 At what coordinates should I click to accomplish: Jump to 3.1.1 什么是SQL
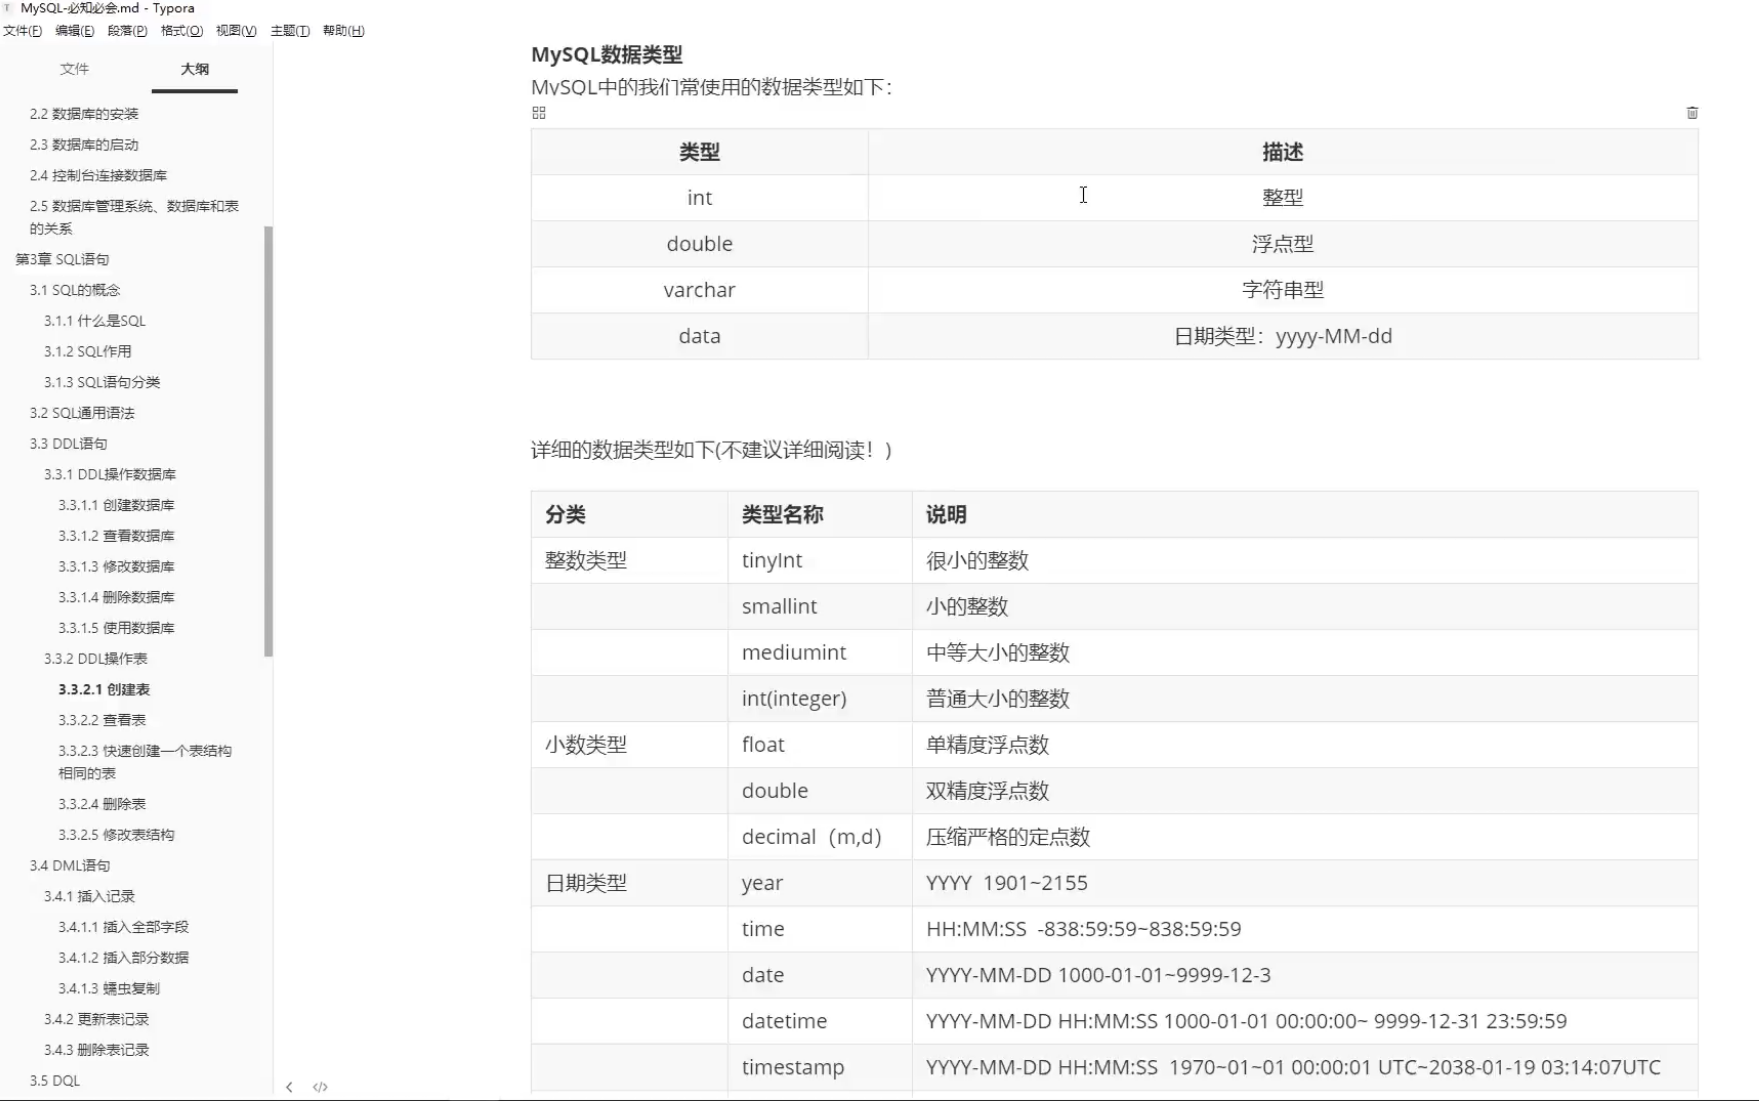[95, 321]
